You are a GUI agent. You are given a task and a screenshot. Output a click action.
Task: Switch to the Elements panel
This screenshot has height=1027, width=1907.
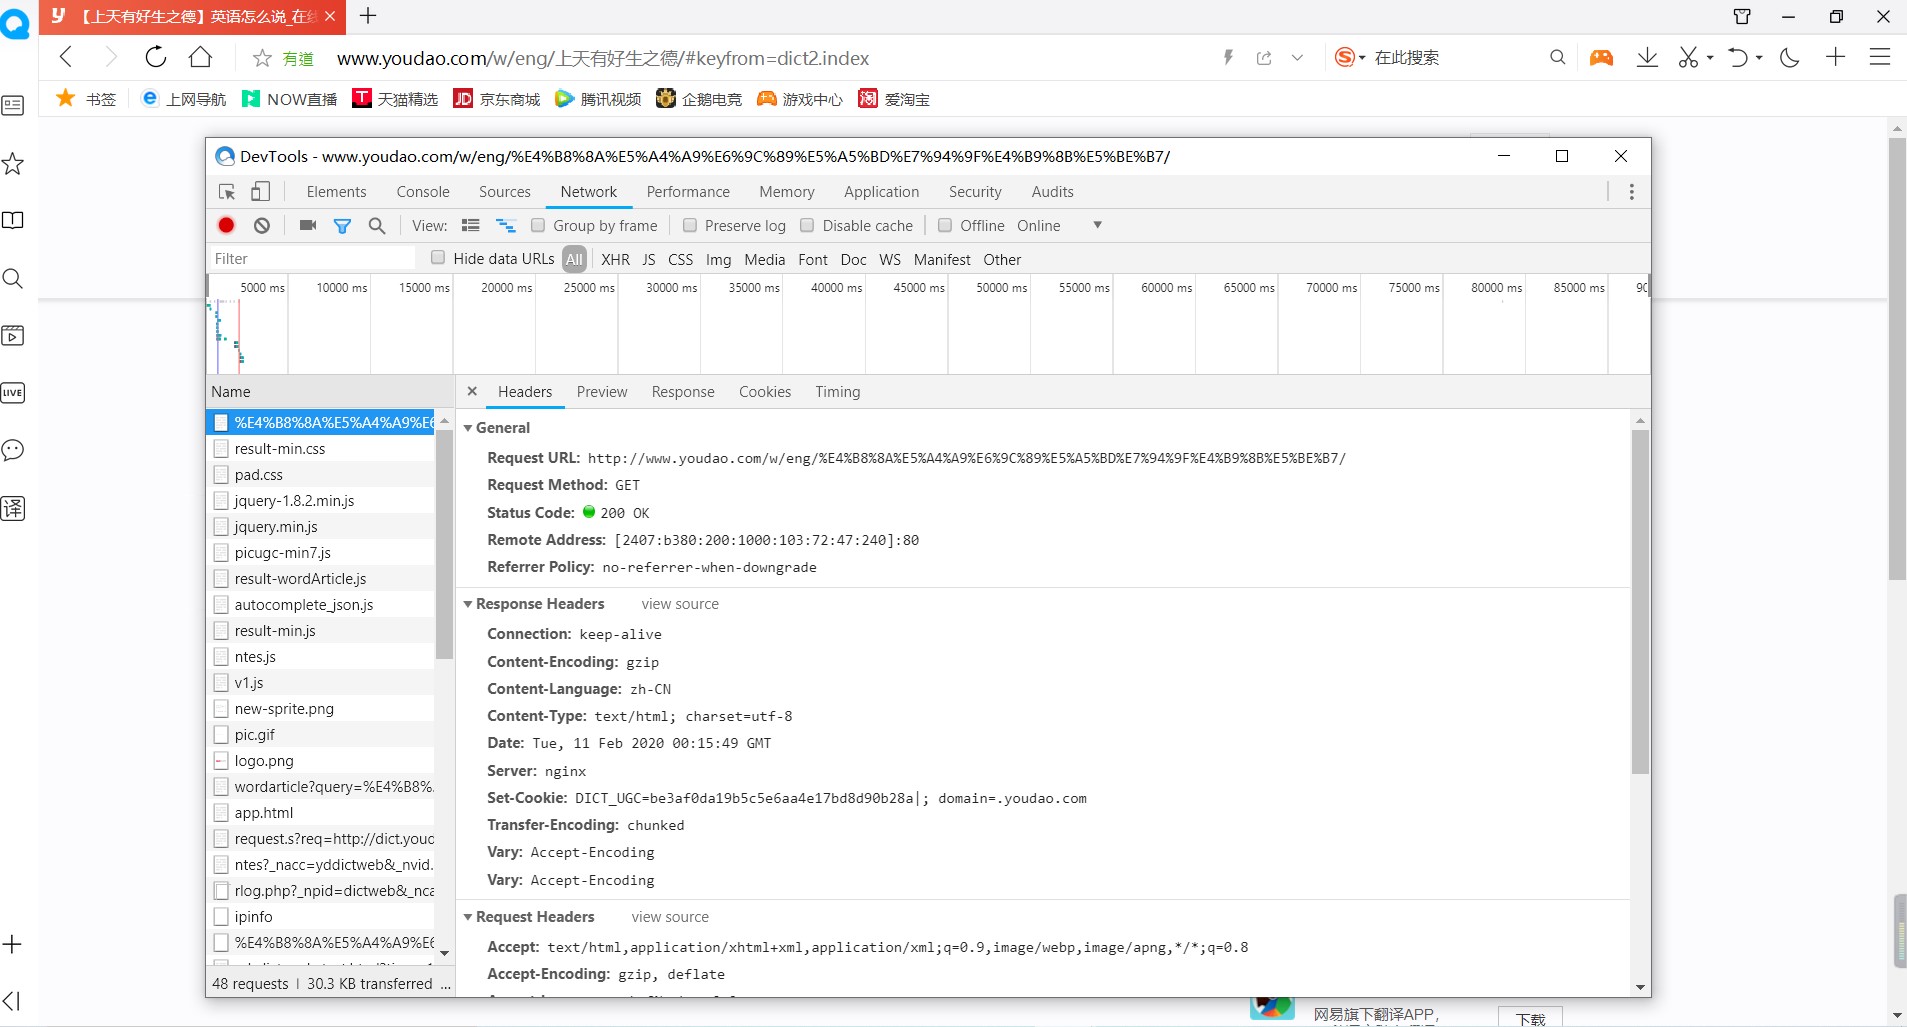coord(336,192)
